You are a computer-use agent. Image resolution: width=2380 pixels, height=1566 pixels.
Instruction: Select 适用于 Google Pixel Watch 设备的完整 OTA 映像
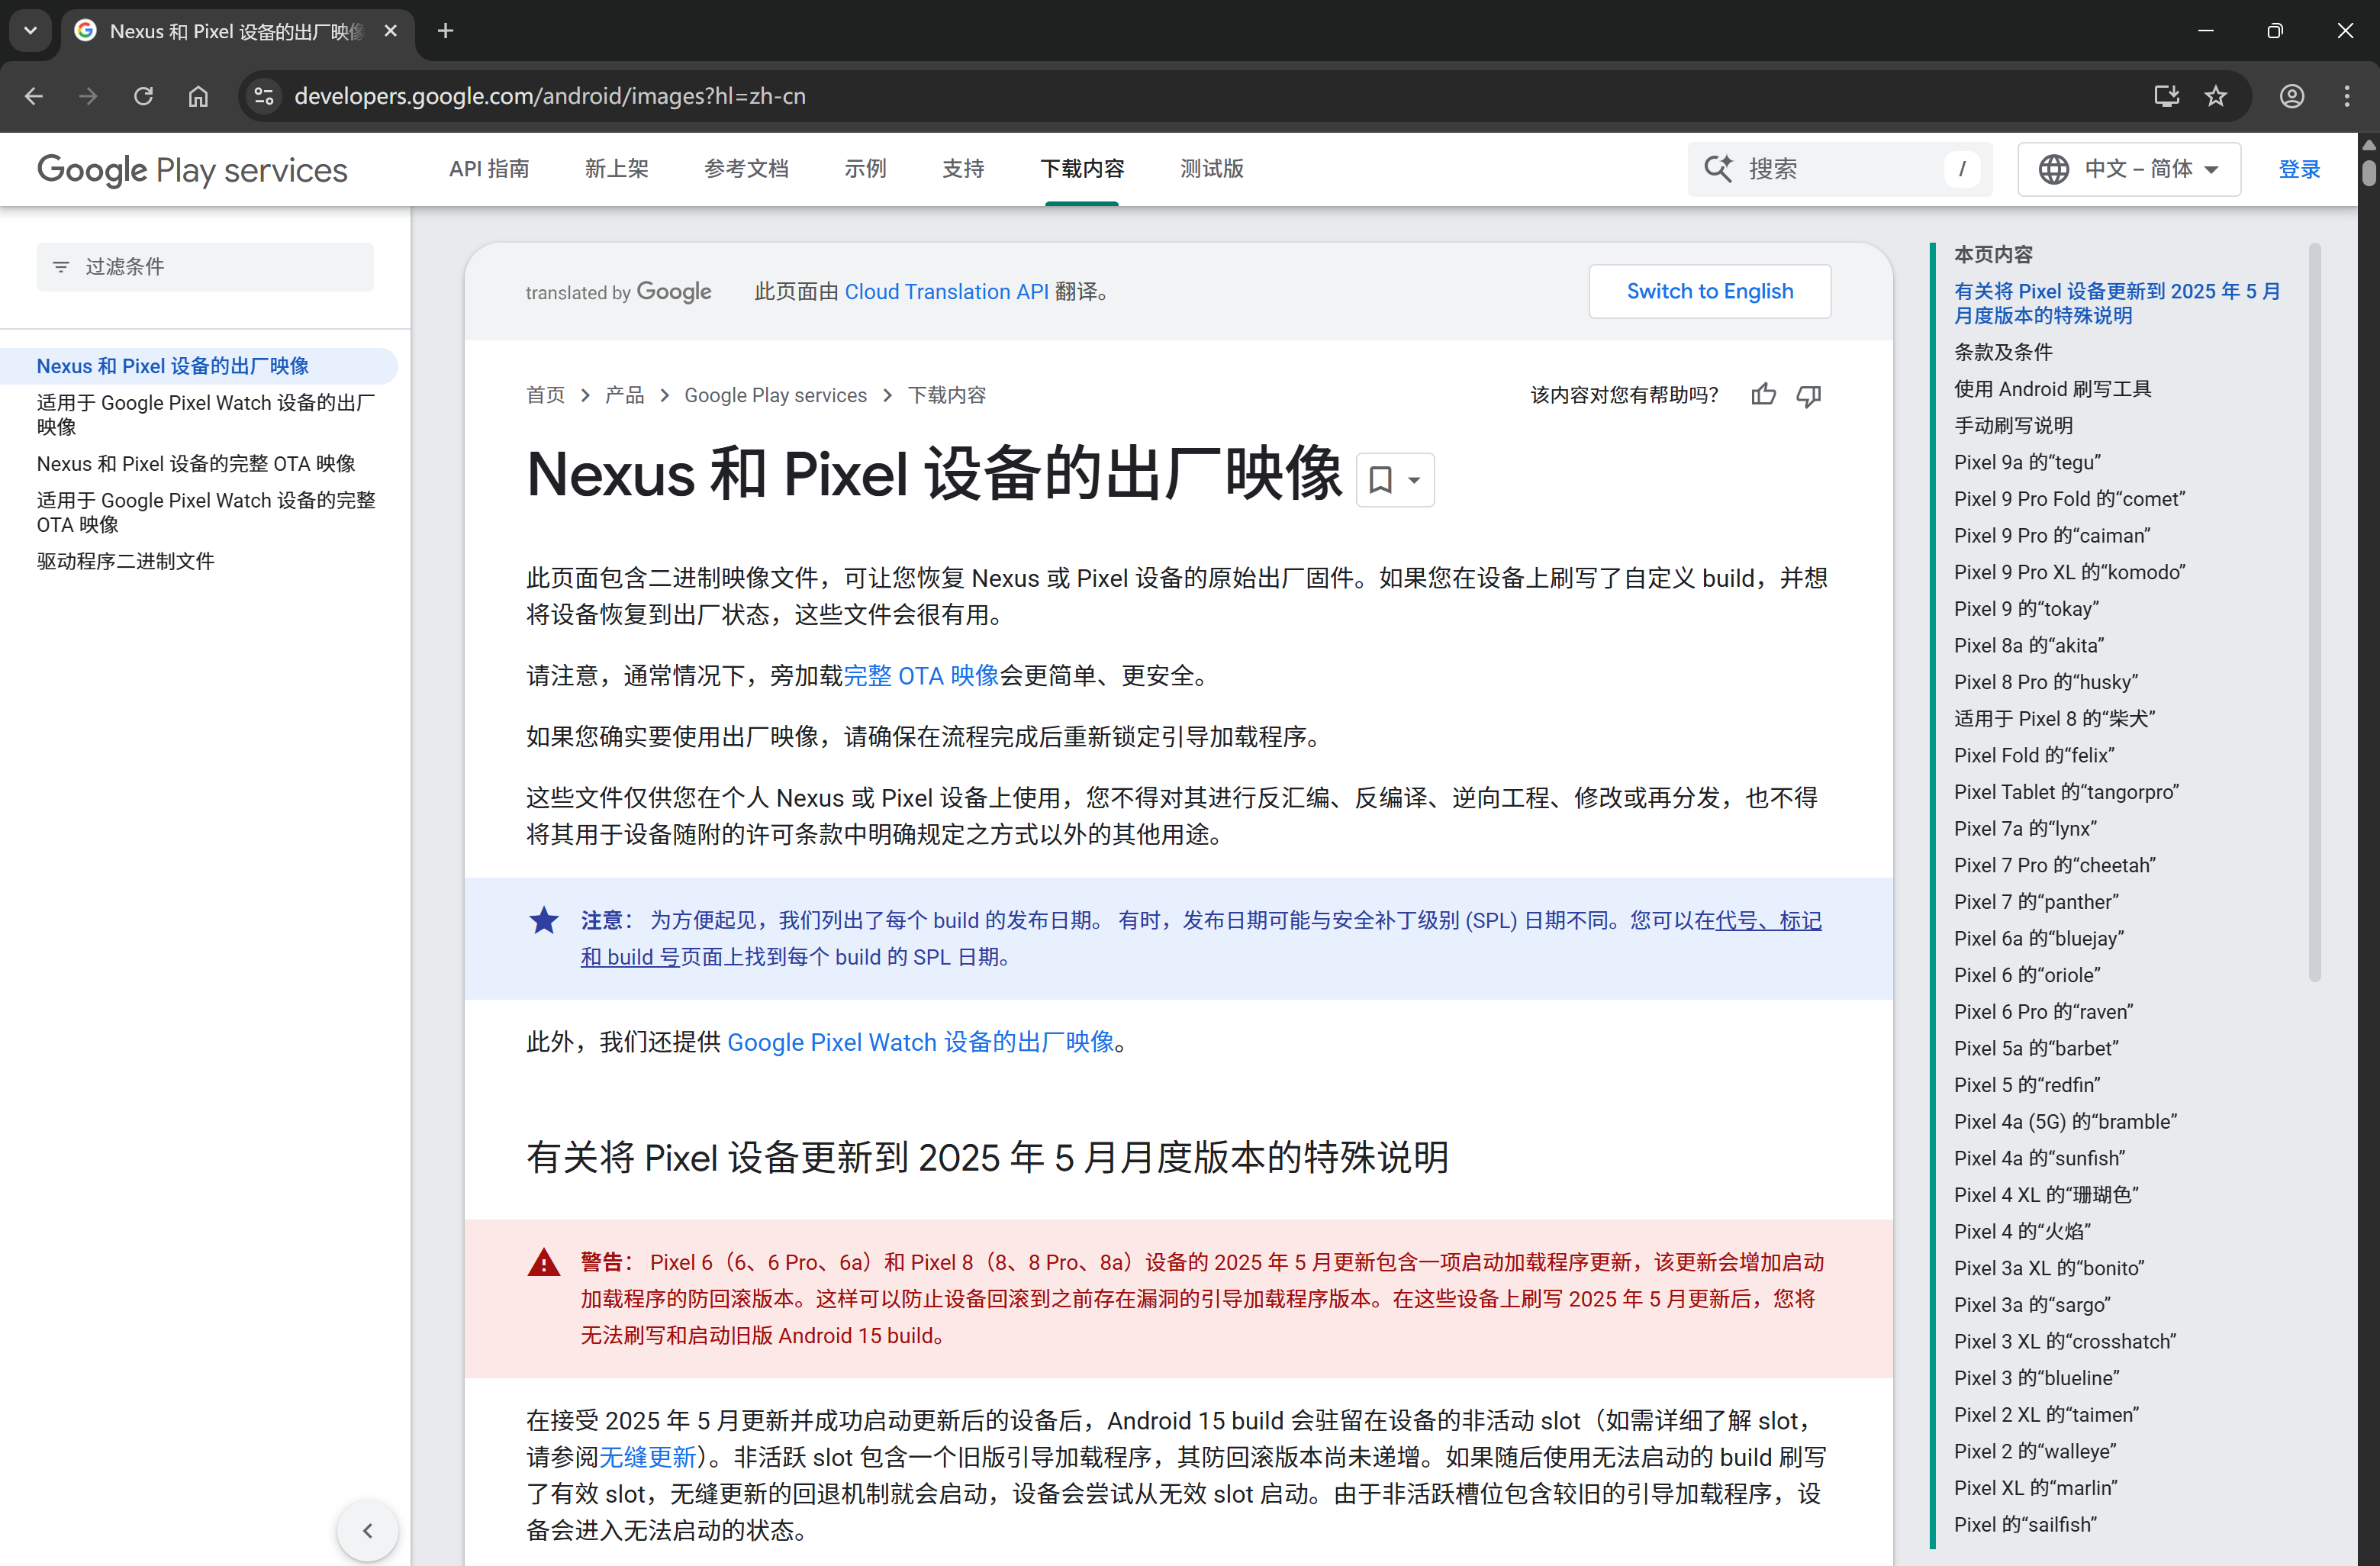point(206,512)
